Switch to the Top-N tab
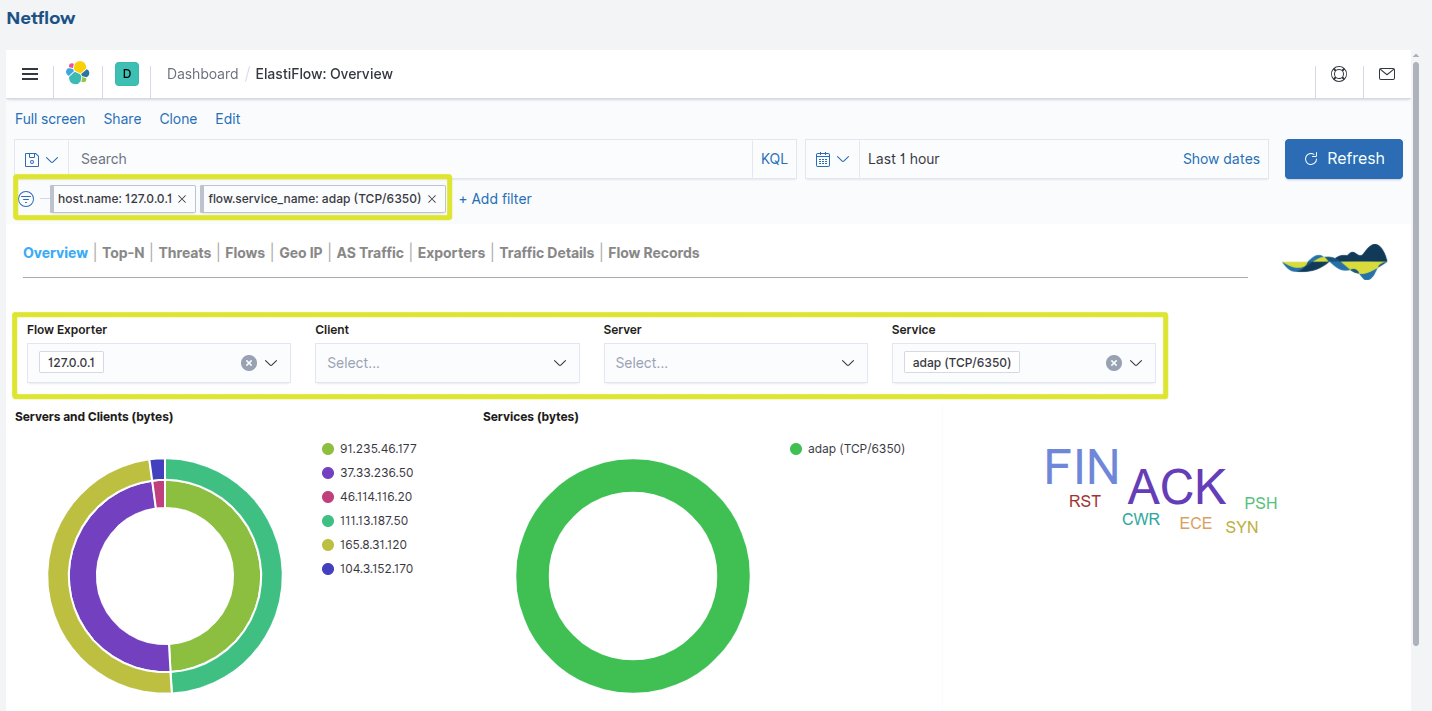Screen dimensions: 1432x711 point(123,253)
